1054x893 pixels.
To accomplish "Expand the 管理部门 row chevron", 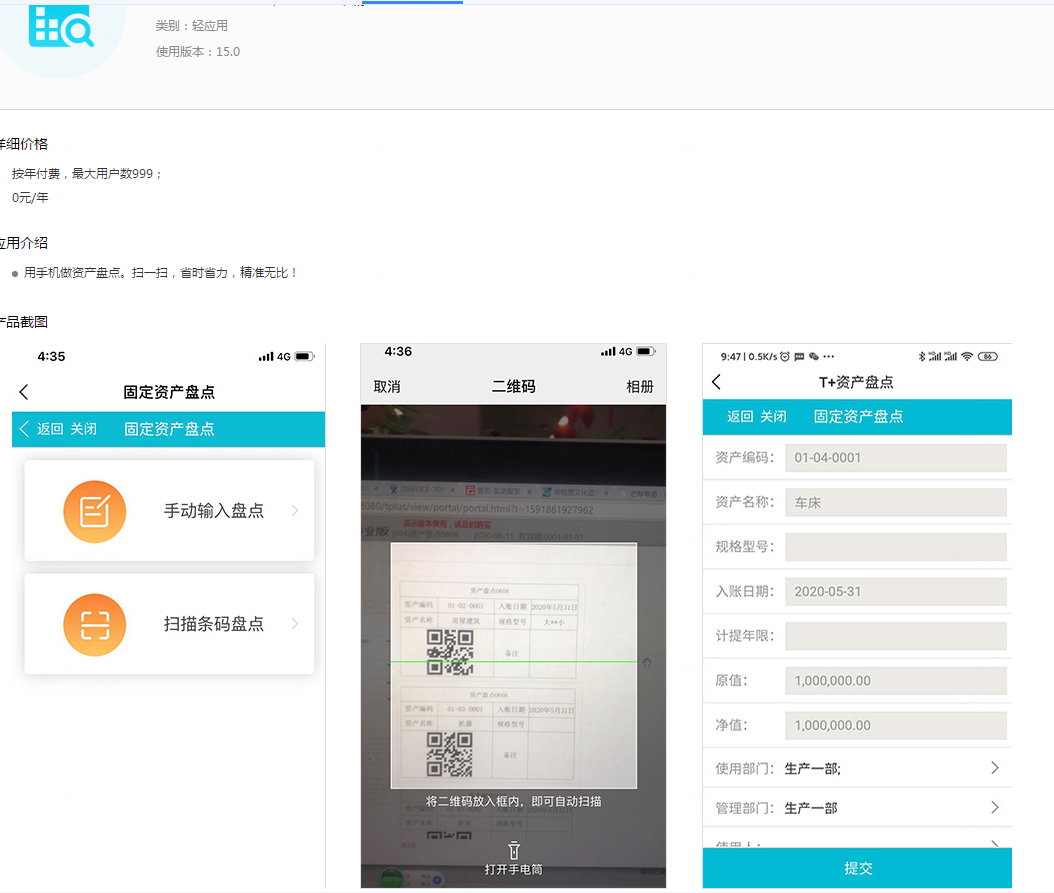I will pyautogui.click(x=995, y=808).
